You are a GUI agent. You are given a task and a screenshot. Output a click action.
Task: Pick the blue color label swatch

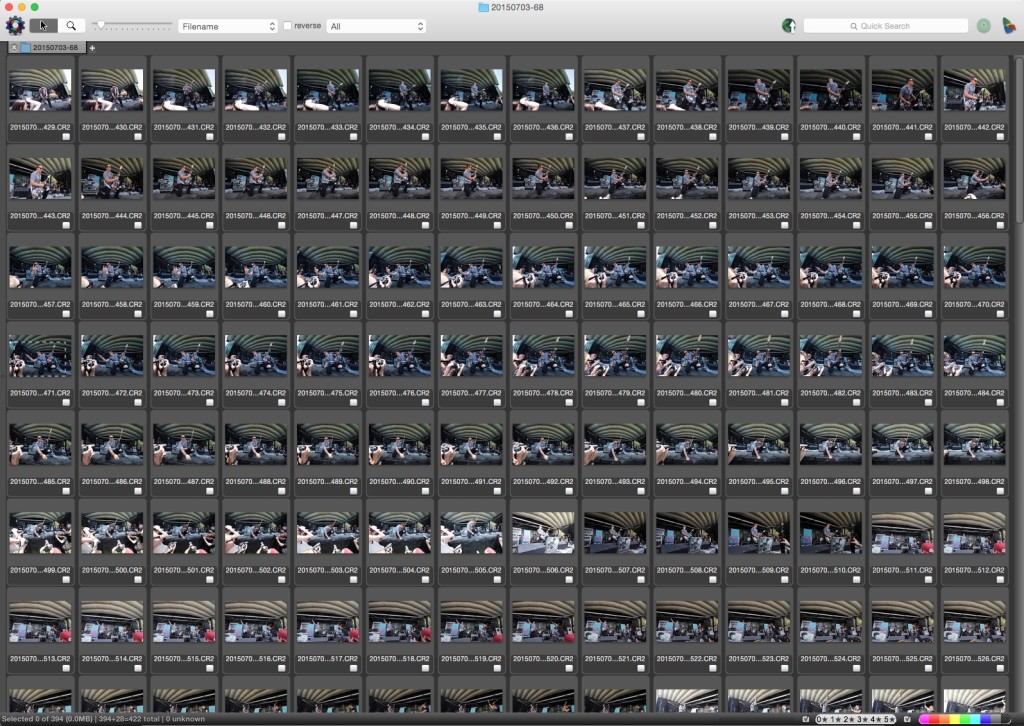click(x=985, y=719)
